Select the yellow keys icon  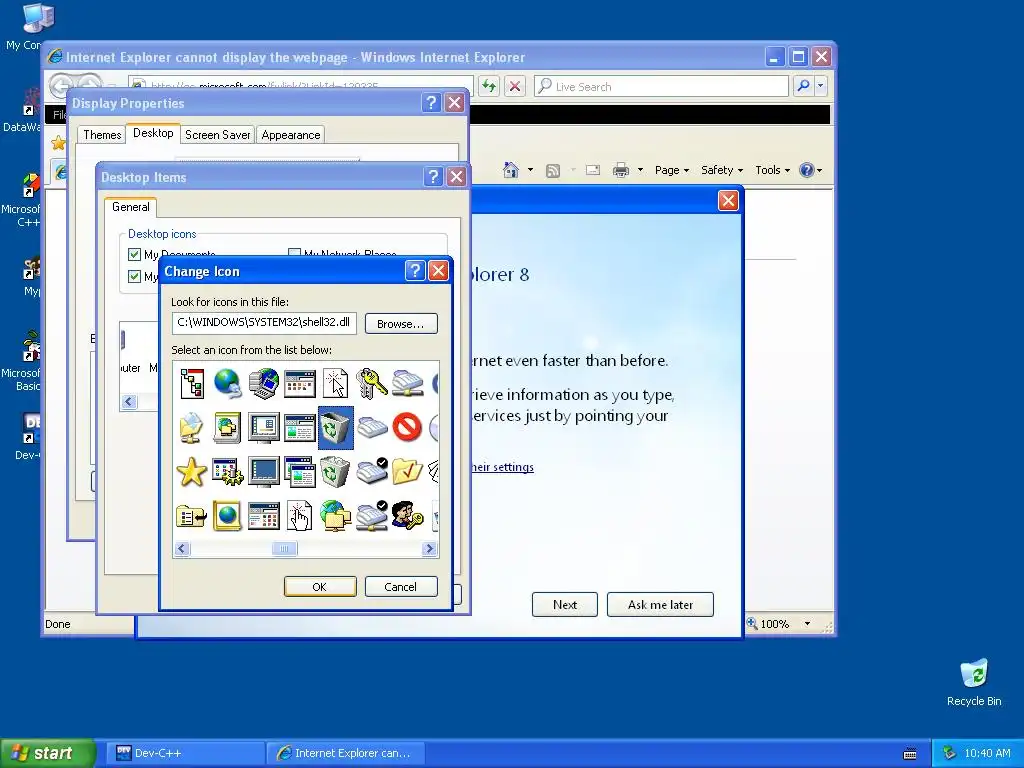372,383
